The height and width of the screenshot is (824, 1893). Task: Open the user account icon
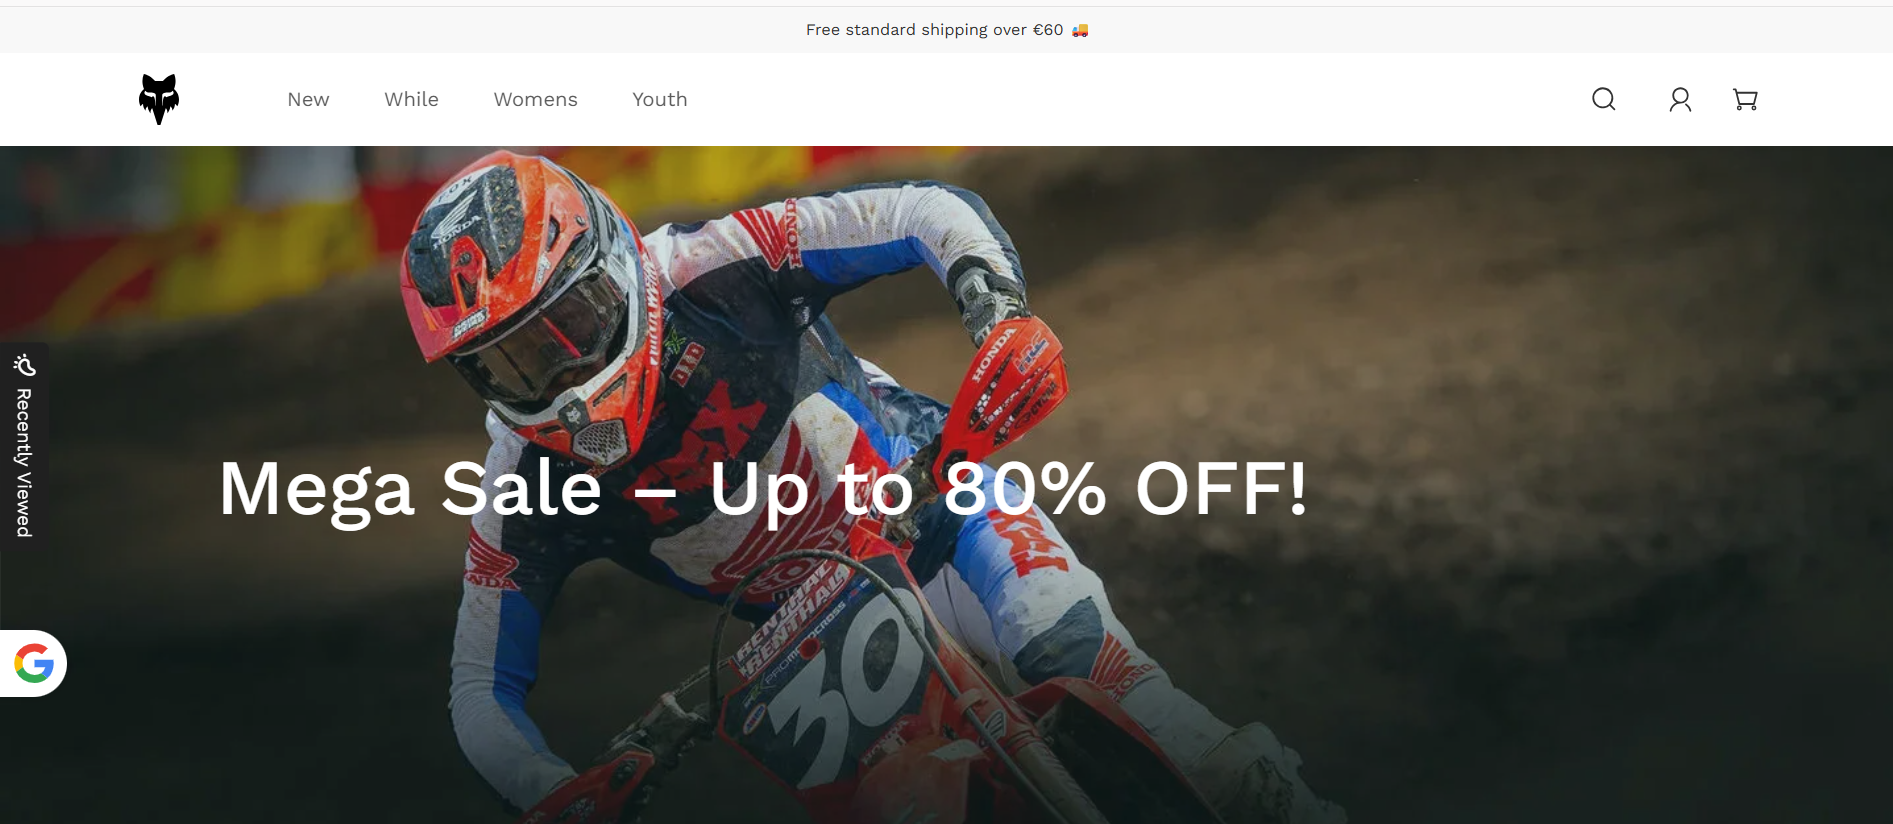click(1680, 99)
